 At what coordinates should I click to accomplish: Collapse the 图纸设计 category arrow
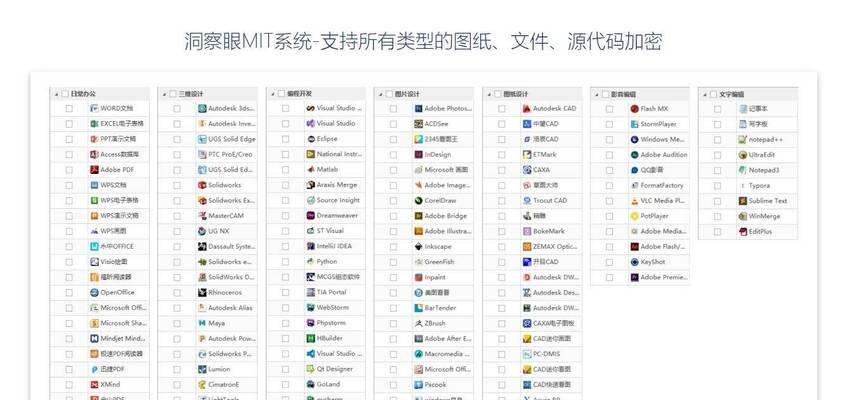(489, 94)
